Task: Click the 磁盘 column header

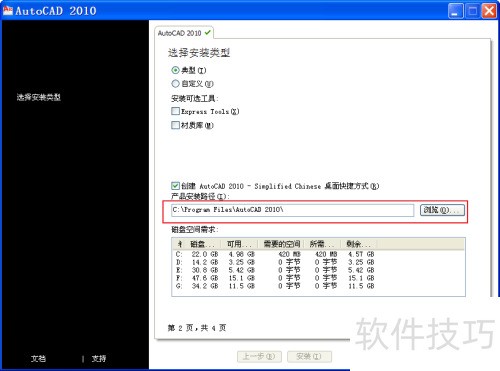Action: coord(204,244)
